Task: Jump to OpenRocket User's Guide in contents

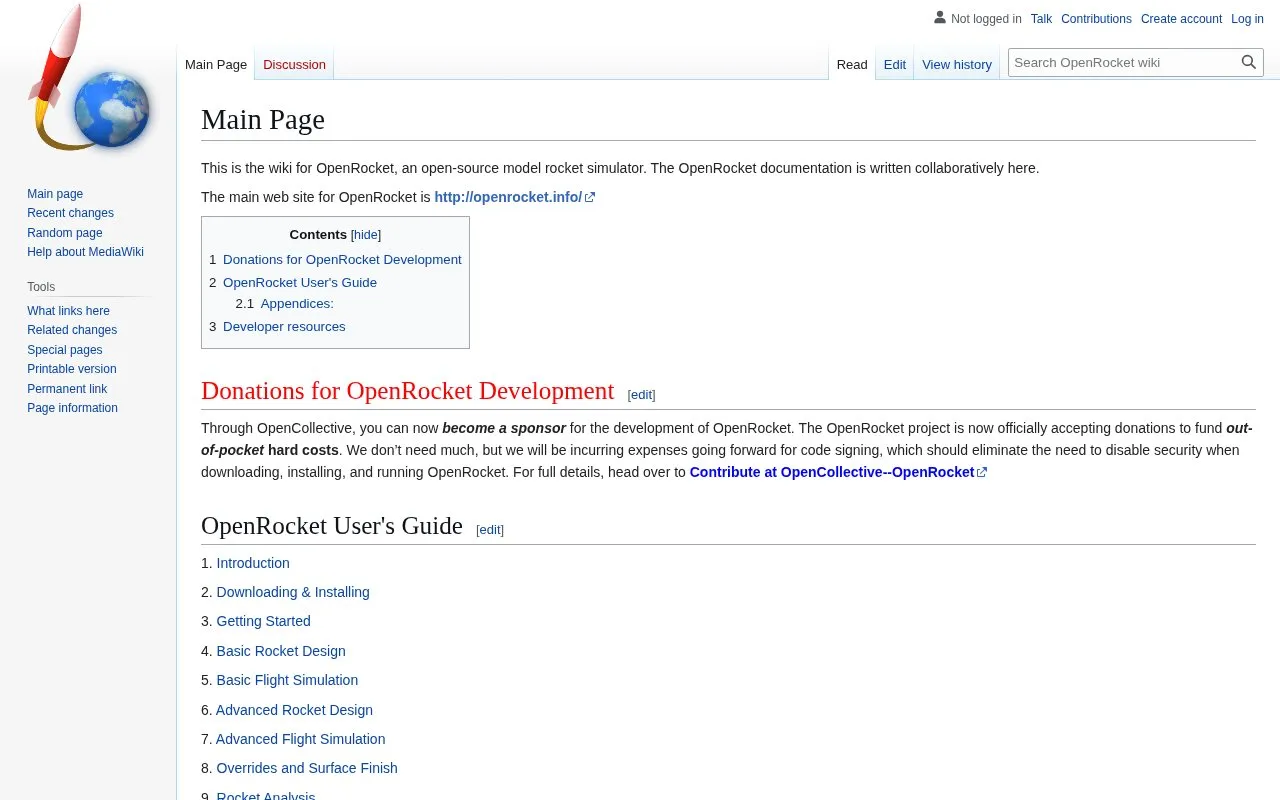Action: (300, 282)
